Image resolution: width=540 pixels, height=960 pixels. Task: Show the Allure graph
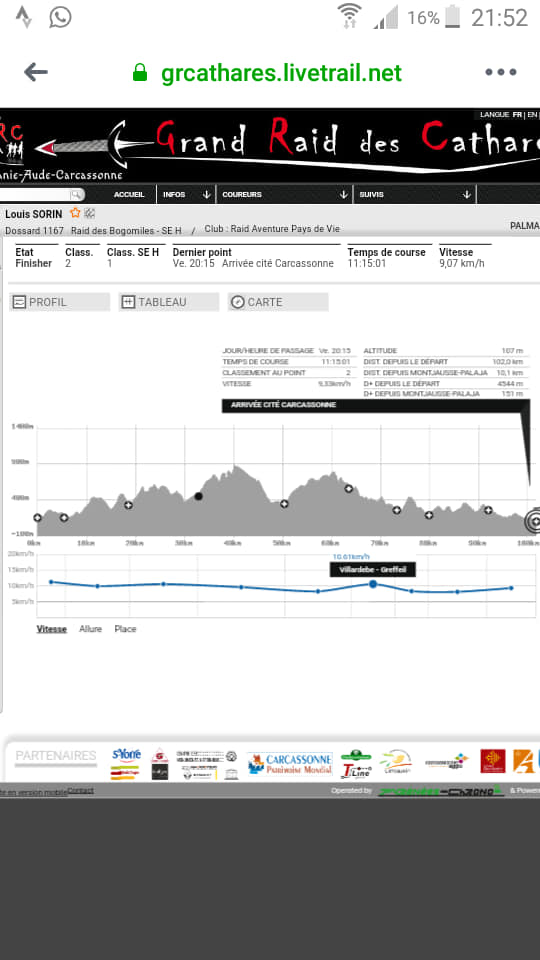[x=91, y=629]
